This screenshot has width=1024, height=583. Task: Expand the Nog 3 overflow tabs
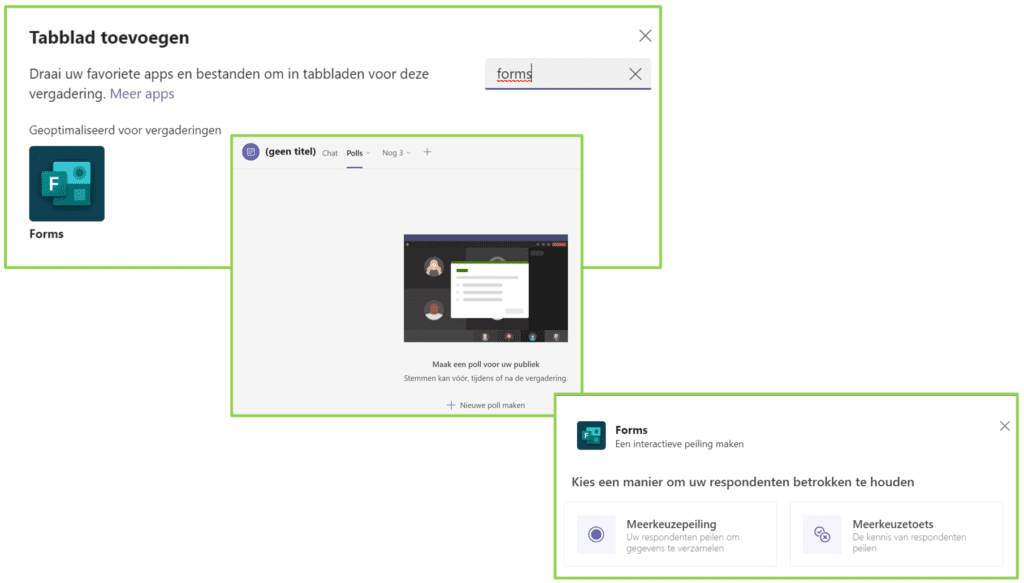pos(396,153)
